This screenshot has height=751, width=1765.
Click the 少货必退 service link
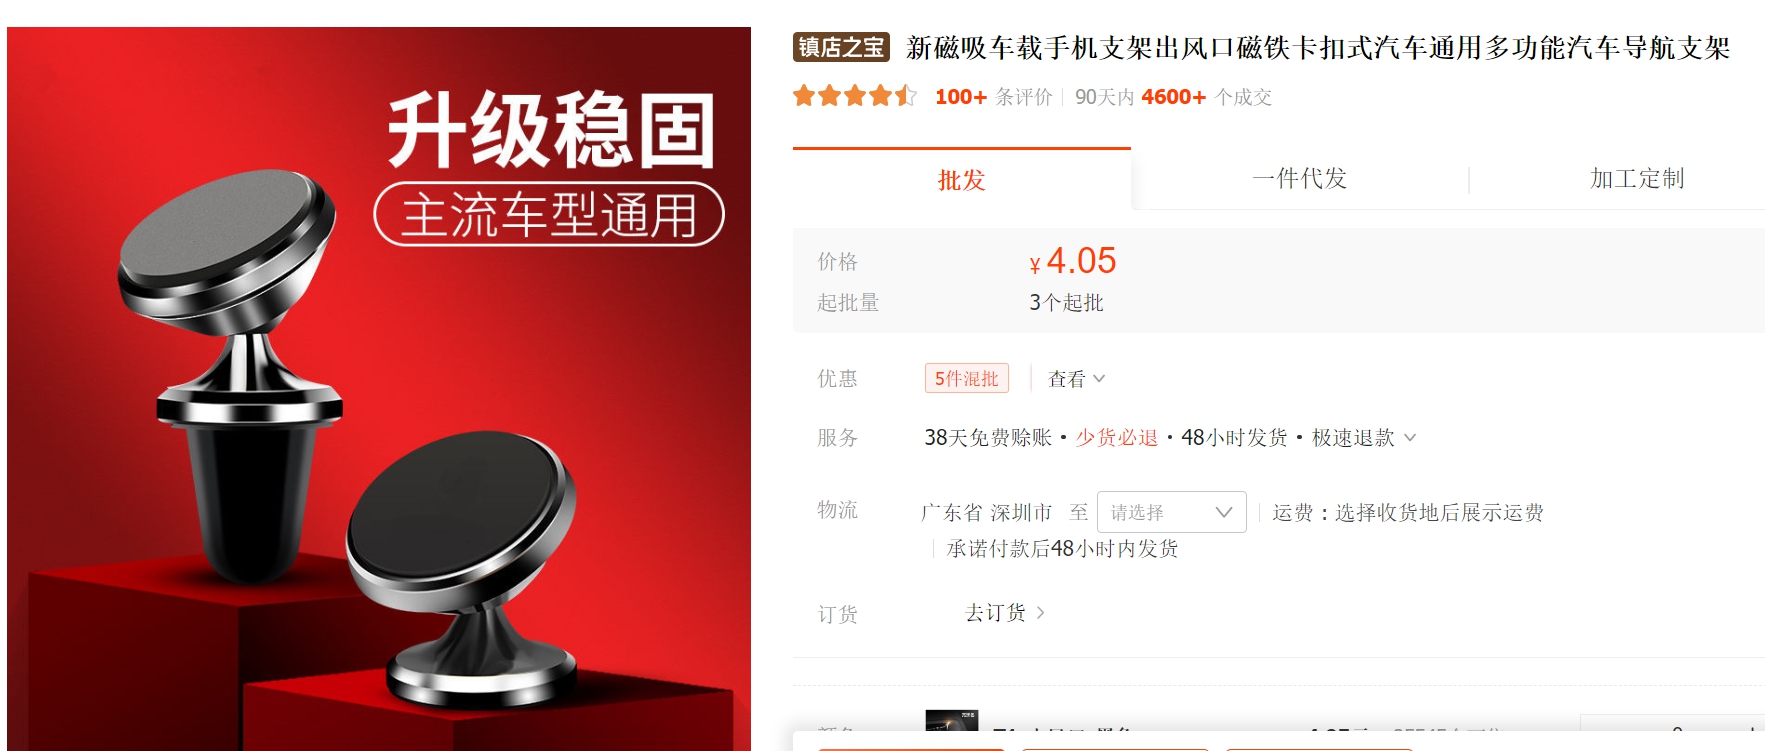[x=1116, y=437]
